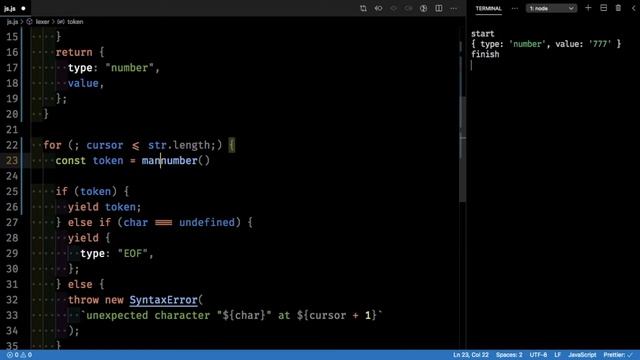The width and height of the screenshot is (640, 360).
Task: Click line number 22 in the gutter
Action: pos(12,145)
